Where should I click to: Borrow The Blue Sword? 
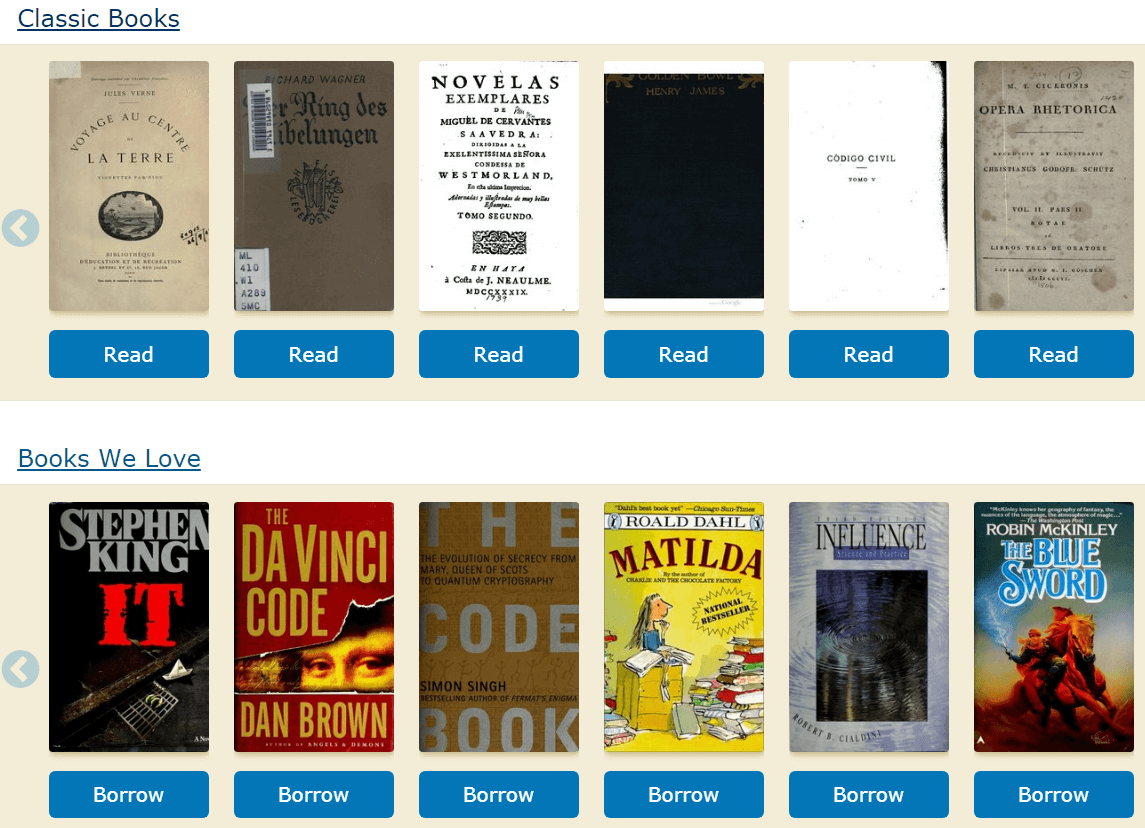tap(1054, 794)
